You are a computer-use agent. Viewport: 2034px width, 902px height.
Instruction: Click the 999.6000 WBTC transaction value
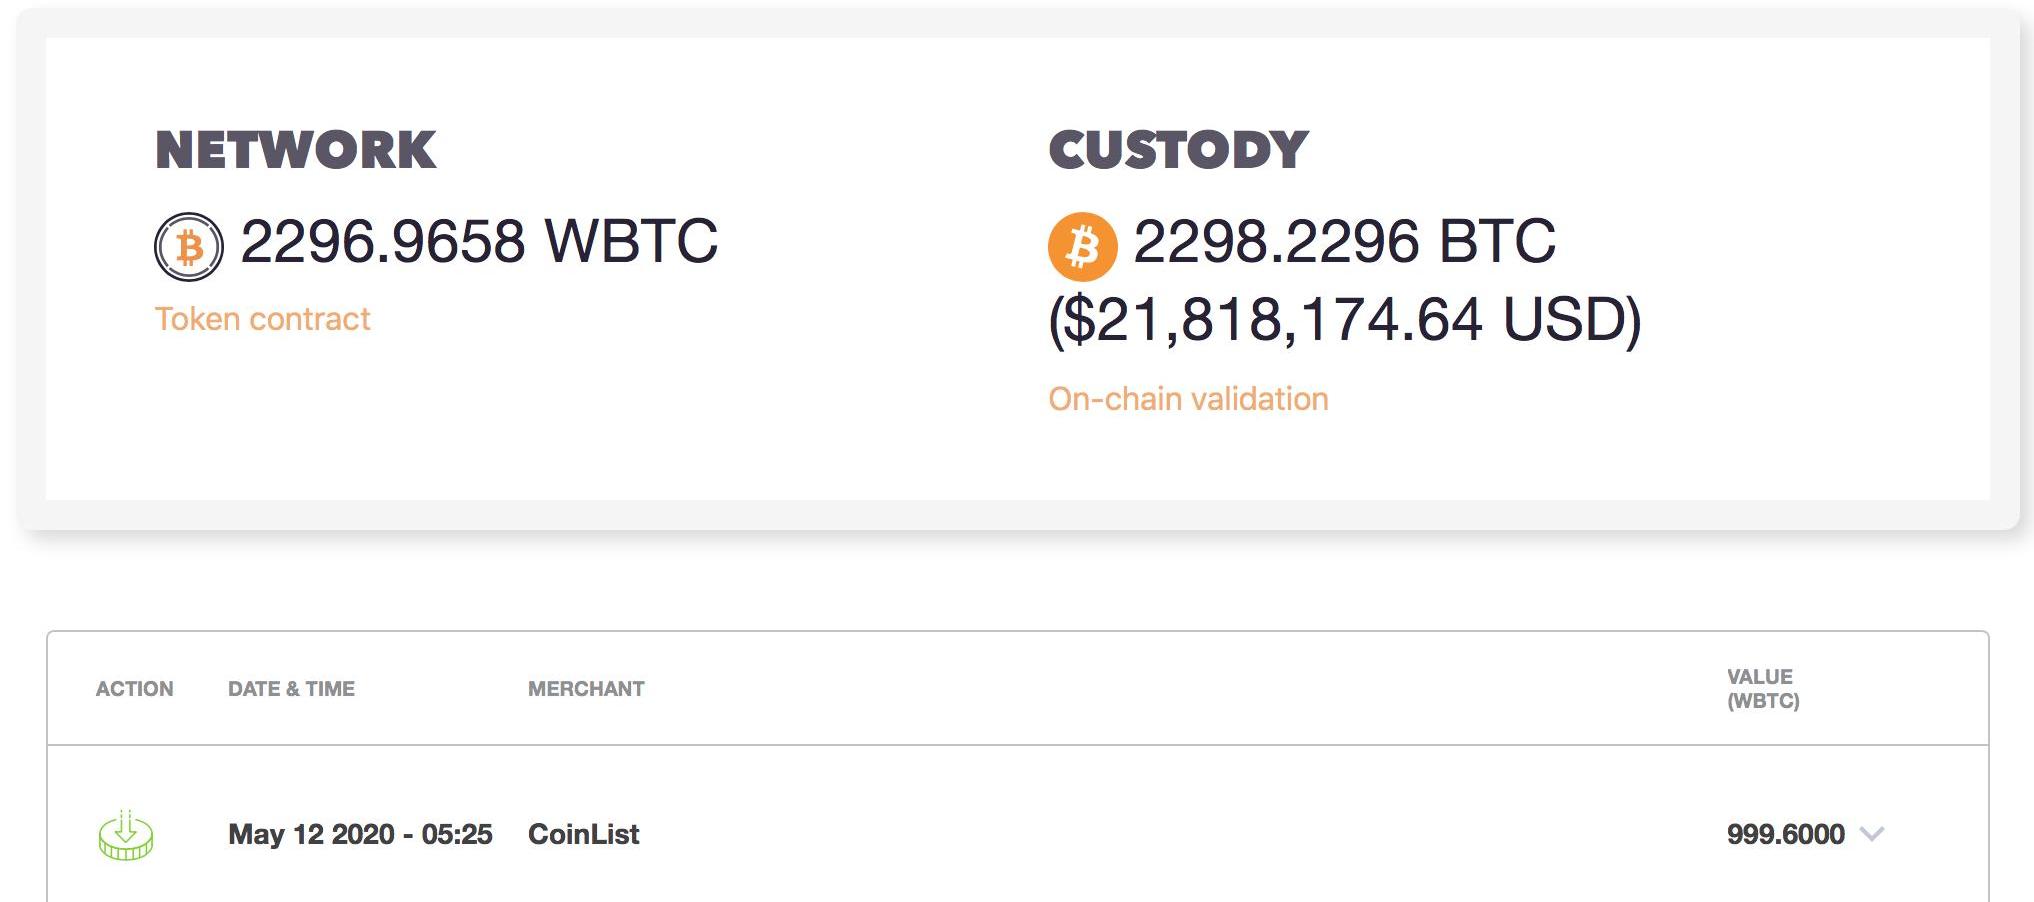tap(1785, 834)
